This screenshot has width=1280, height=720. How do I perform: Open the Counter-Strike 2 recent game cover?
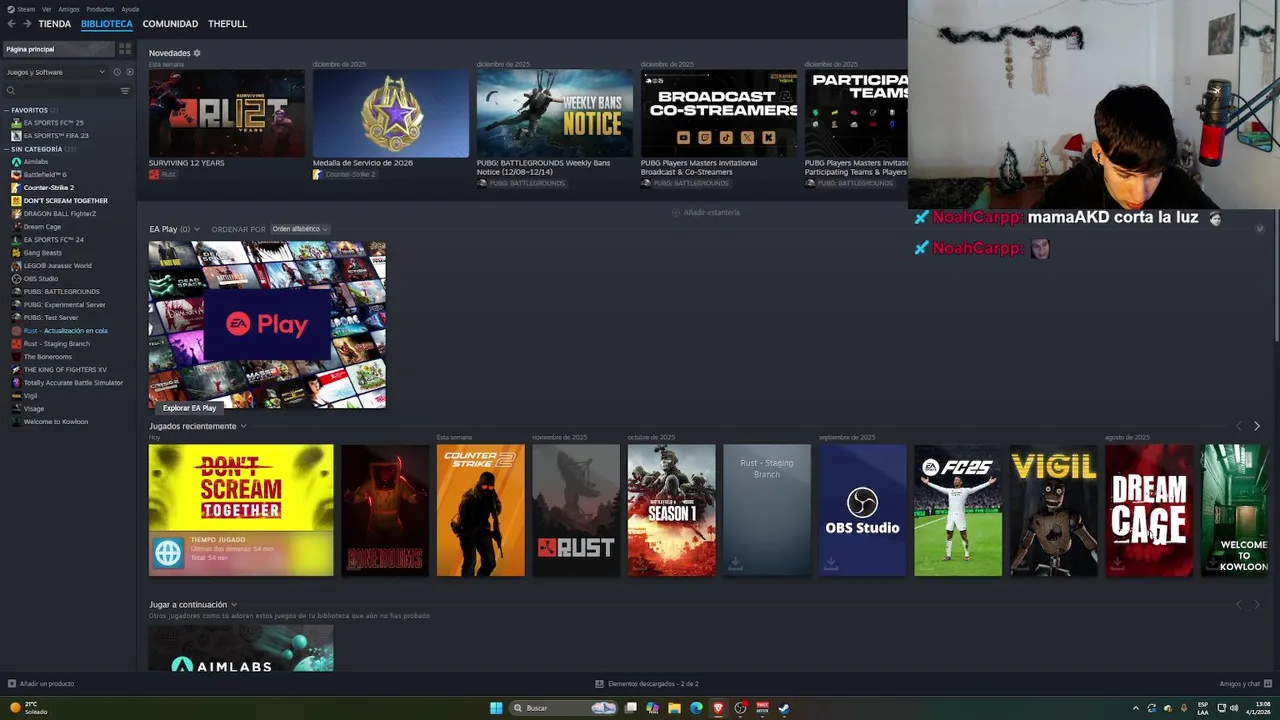point(480,510)
